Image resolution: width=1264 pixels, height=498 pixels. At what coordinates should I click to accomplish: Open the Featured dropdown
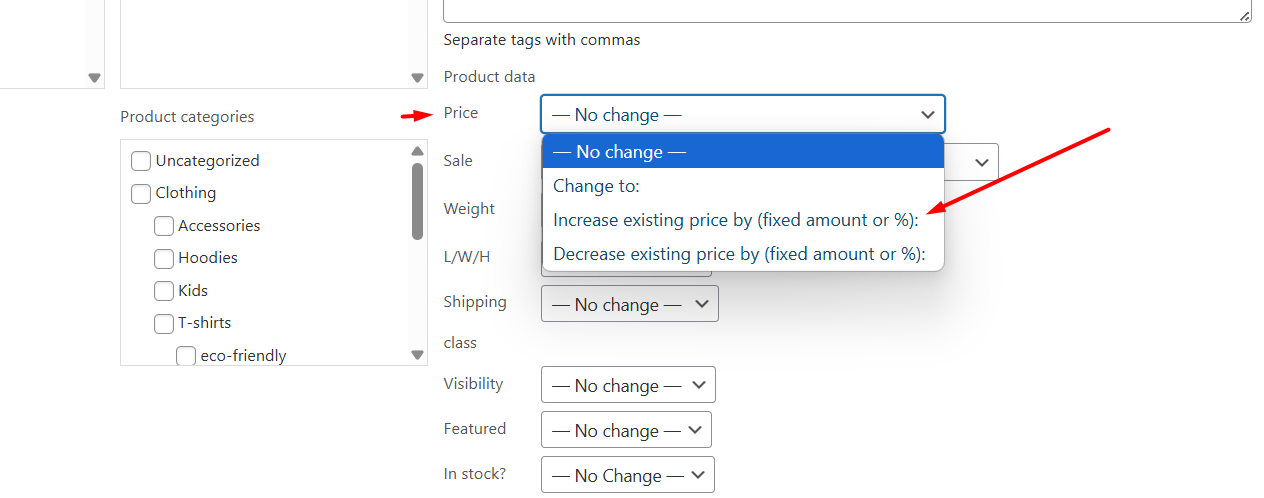(626, 430)
